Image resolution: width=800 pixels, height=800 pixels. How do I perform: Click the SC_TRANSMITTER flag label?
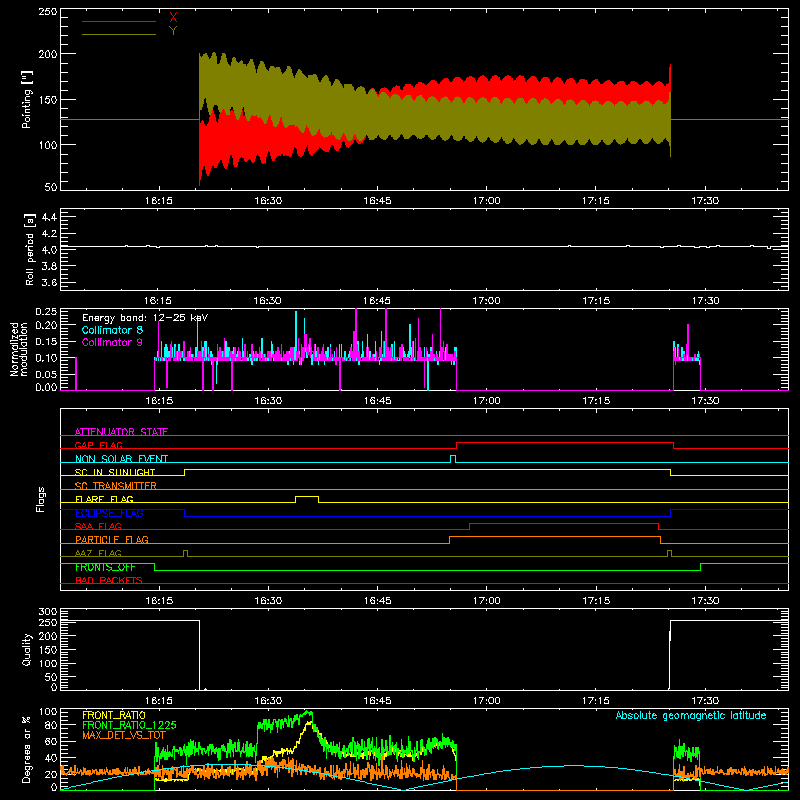116,486
